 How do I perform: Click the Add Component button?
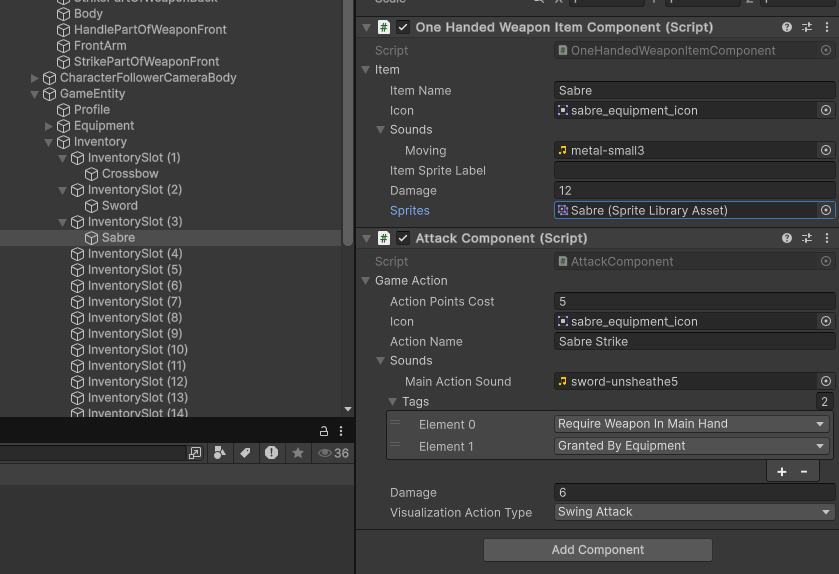[x=598, y=550]
